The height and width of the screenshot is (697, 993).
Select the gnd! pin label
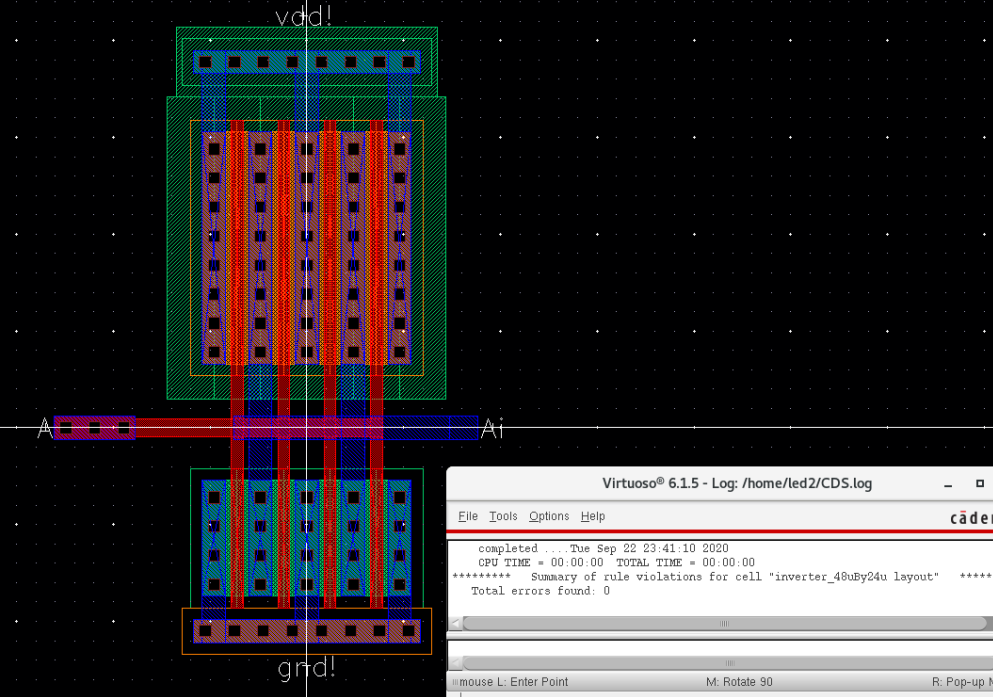tap(306, 669)
